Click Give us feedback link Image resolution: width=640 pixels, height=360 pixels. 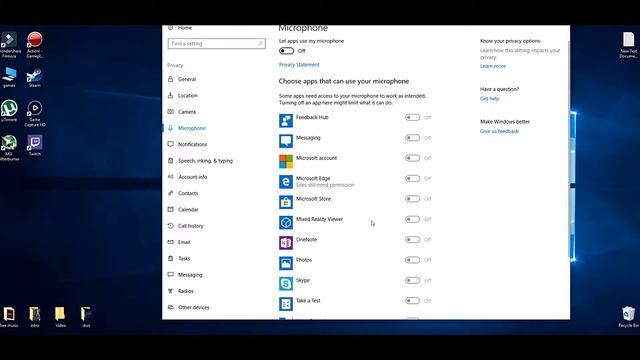point(499,131)
